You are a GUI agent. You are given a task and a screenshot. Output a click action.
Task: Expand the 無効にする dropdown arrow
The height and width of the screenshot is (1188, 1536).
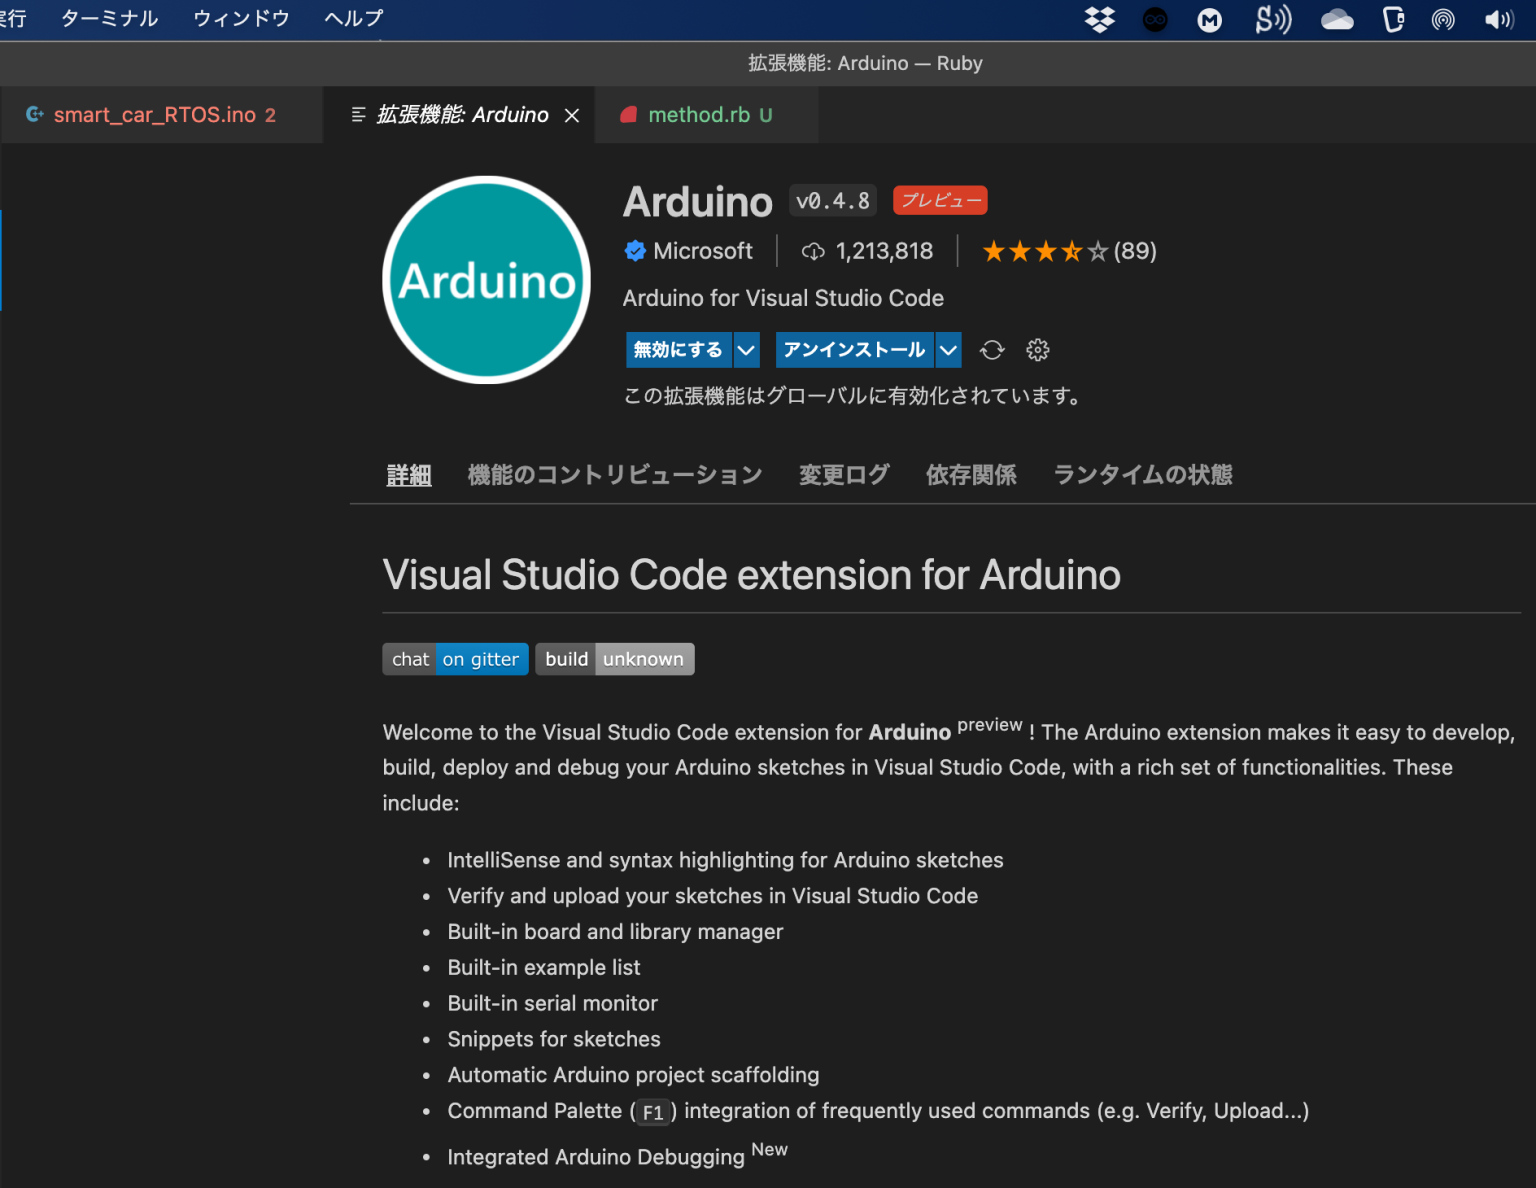(747, 350)
